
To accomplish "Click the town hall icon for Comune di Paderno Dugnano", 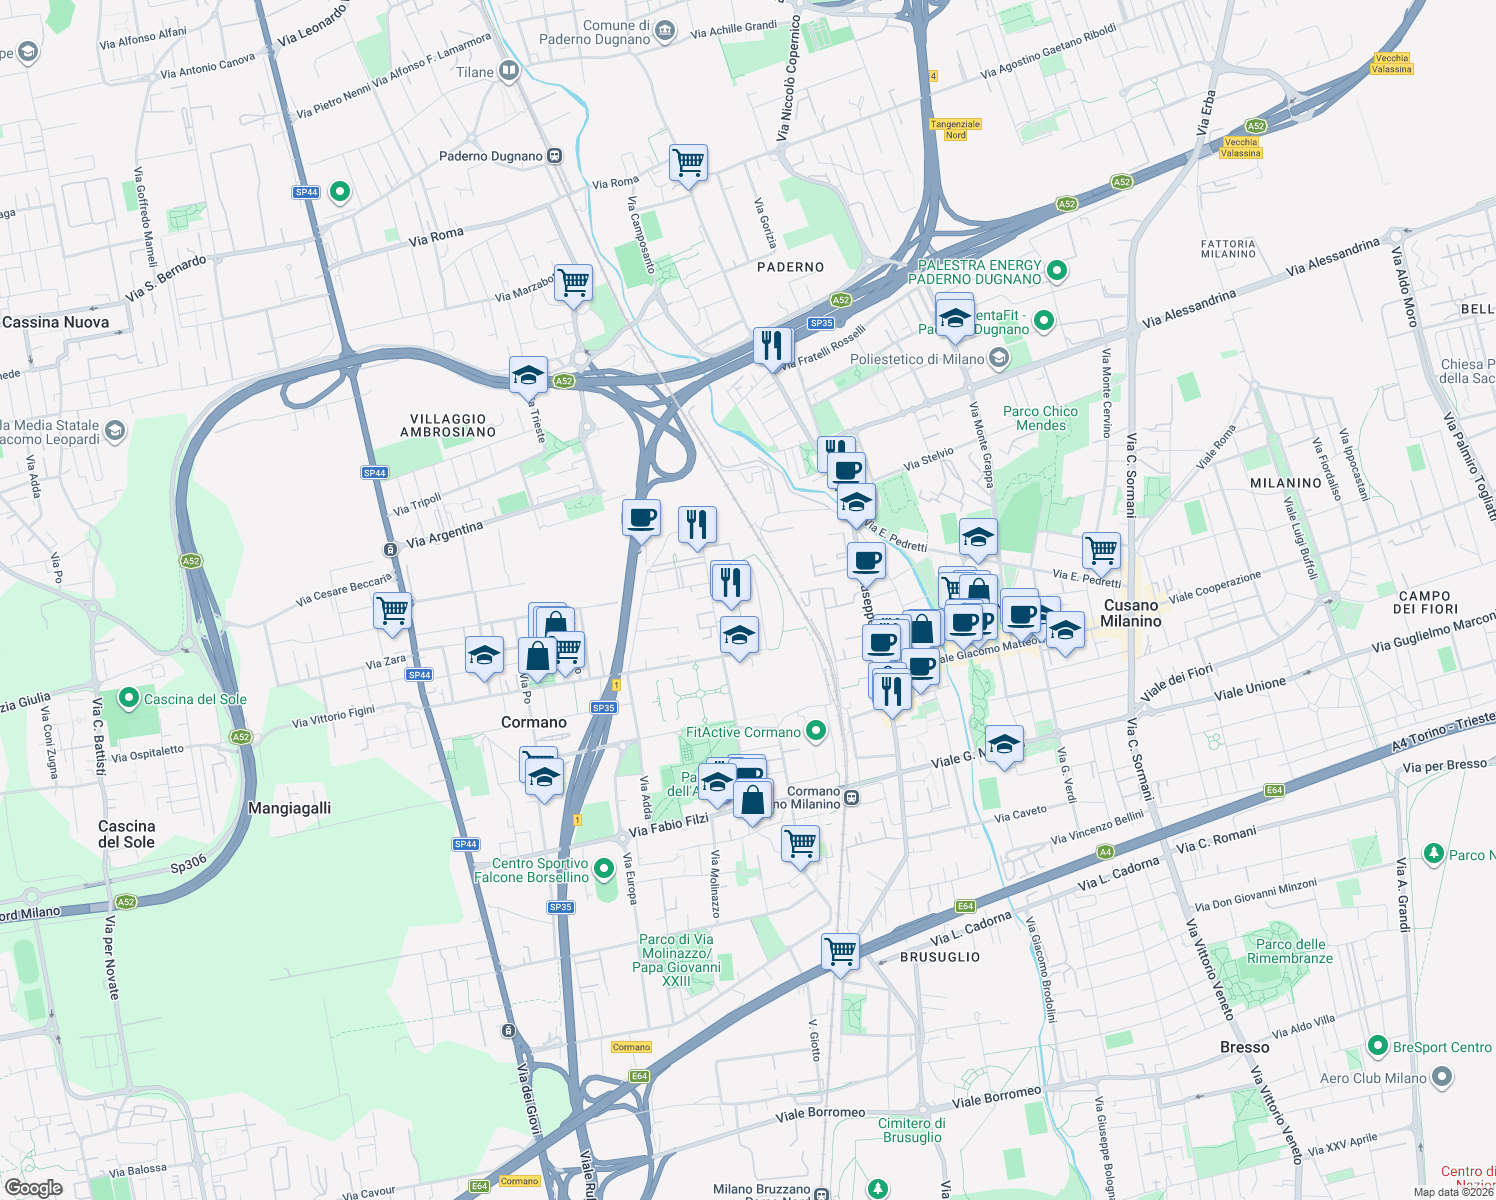I will [664, 30].
